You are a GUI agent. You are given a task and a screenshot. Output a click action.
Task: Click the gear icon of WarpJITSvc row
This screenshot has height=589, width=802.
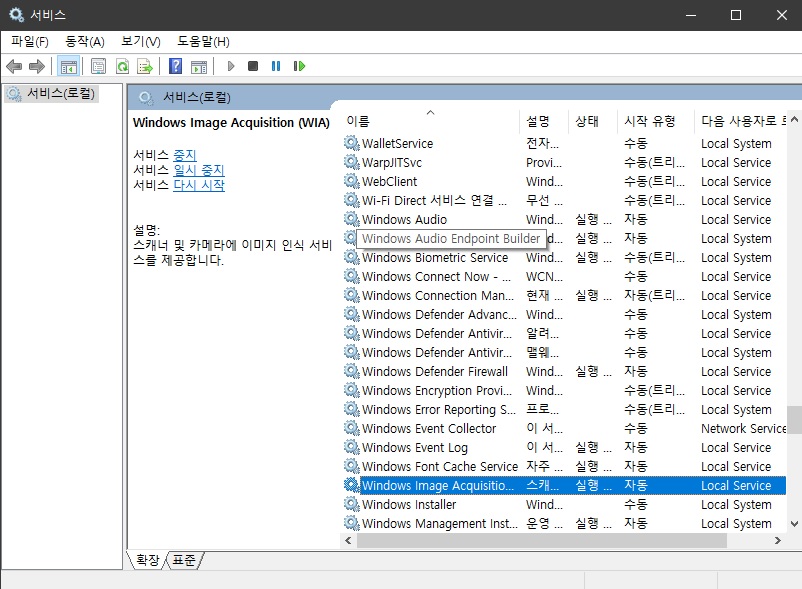coord(351,162)
